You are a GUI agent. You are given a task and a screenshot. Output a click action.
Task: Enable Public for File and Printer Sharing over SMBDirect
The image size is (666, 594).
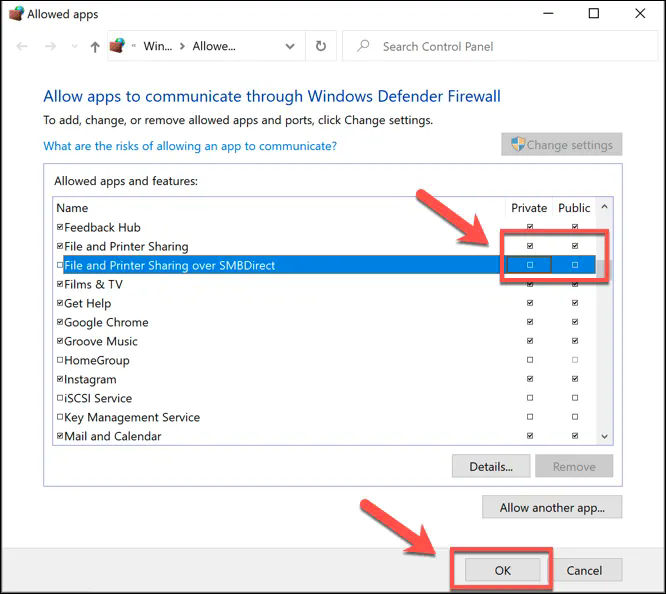coord(574,265)
